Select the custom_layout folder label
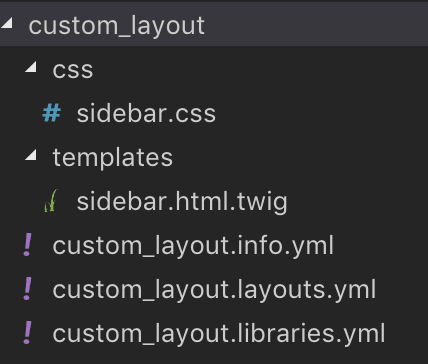Viewport: 428px width, 364px height. (117, 26)
